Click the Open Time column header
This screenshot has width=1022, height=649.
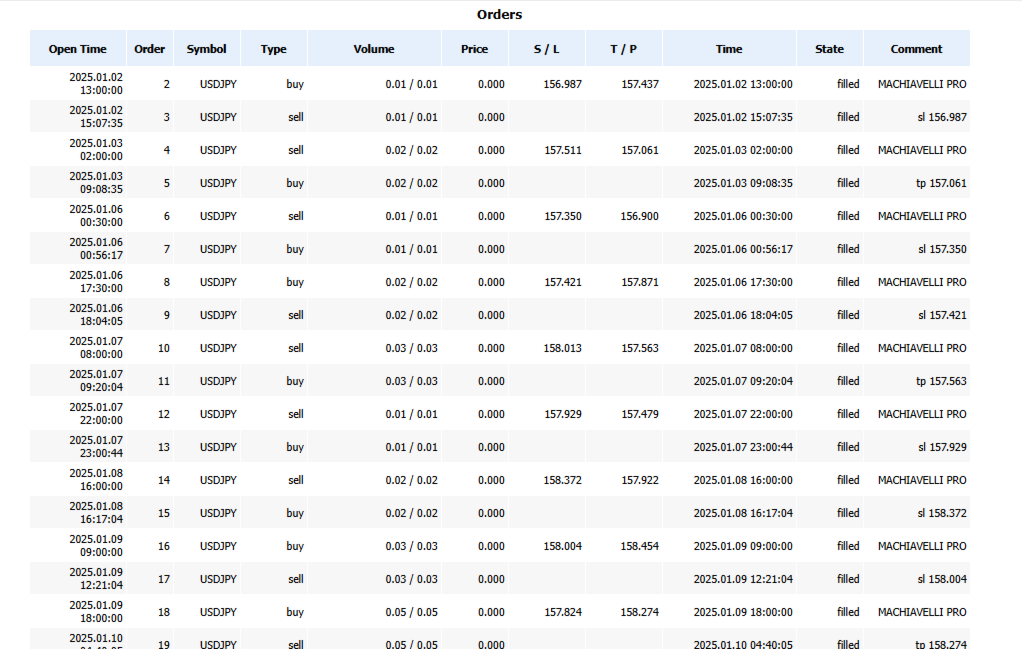tap(78, 49)
